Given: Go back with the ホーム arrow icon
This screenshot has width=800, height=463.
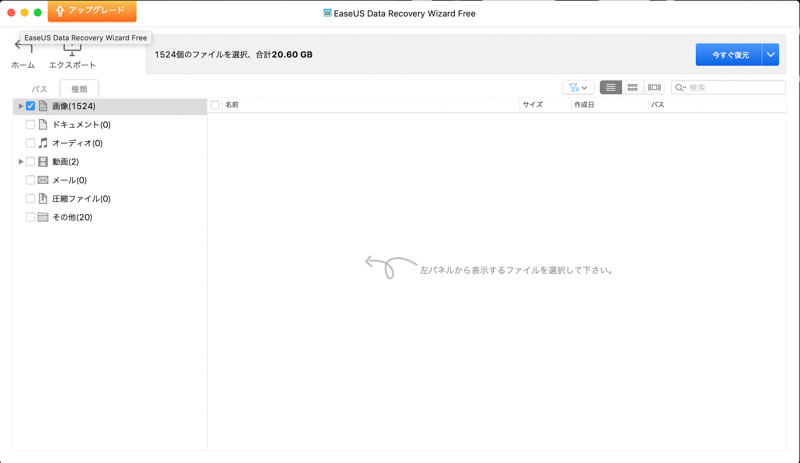Looking at the screenshot, I should [x=23, y=46].
